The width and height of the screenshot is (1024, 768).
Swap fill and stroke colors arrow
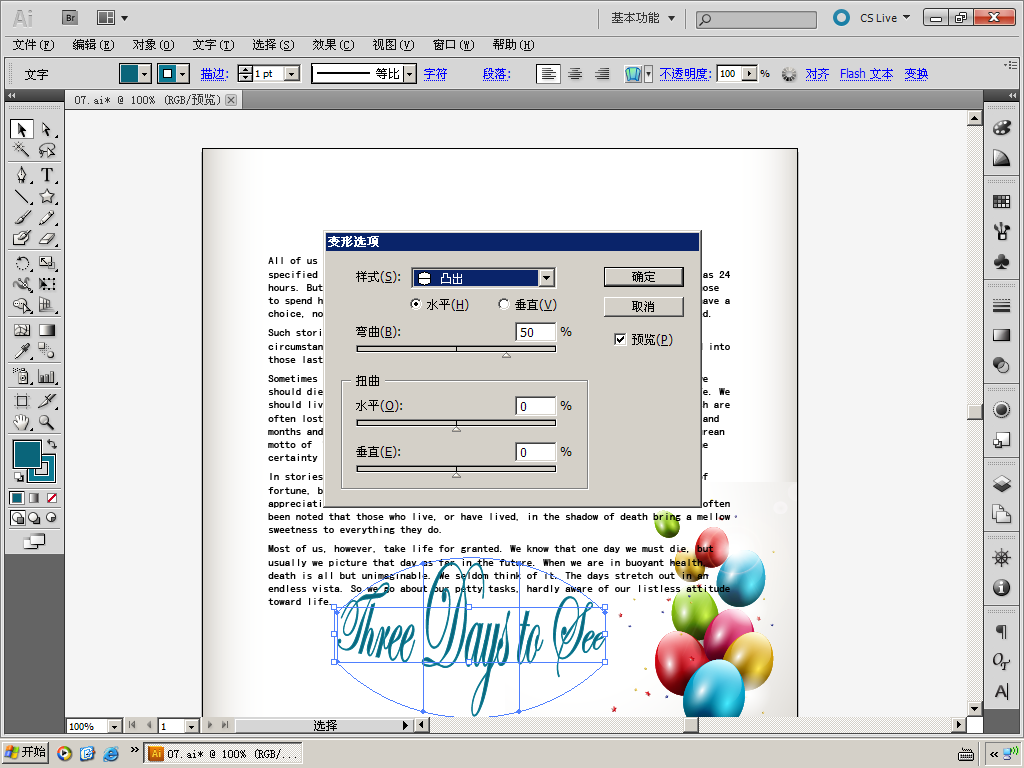52,443
